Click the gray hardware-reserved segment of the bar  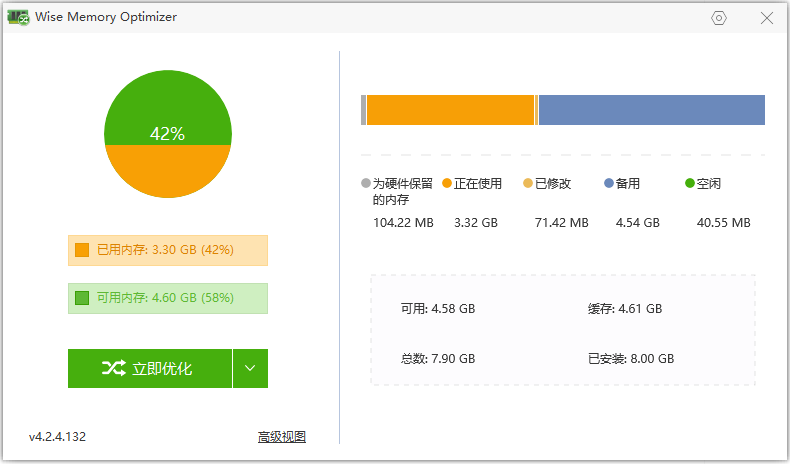pyautogui.click(x=363, y=110)
